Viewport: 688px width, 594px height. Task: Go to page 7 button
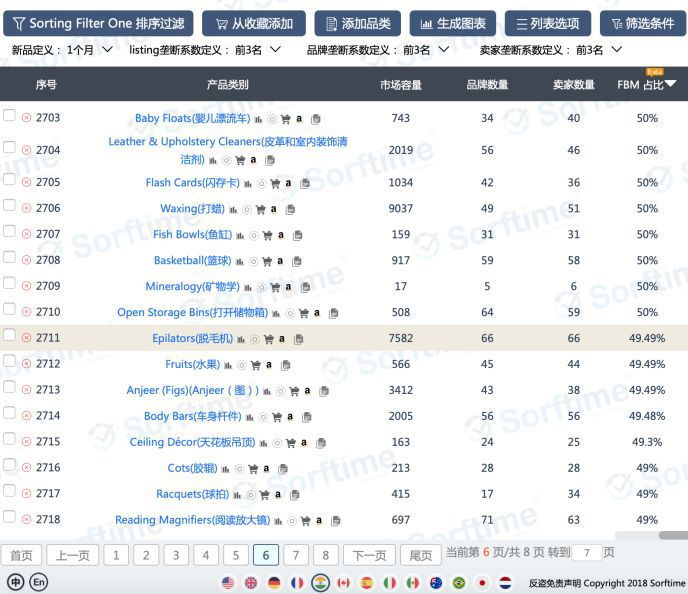tap(296, 555)
